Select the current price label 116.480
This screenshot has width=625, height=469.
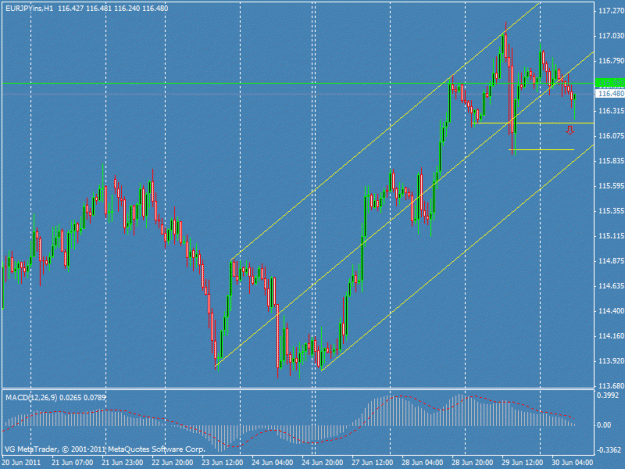pyautogui.click(x=610, y=94)
